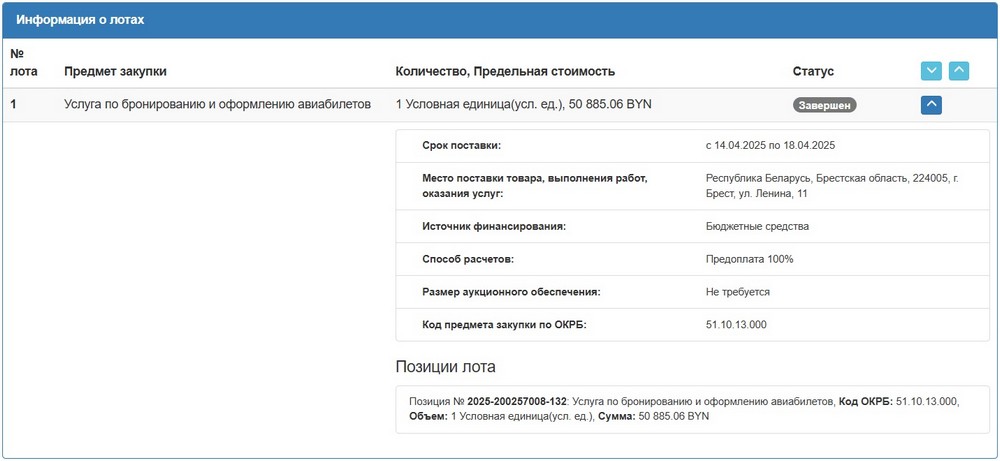1000x461 pixels.
Task: Click the 'Количество, Предельная стоимость' column header
Action: [x=505, y=71]
